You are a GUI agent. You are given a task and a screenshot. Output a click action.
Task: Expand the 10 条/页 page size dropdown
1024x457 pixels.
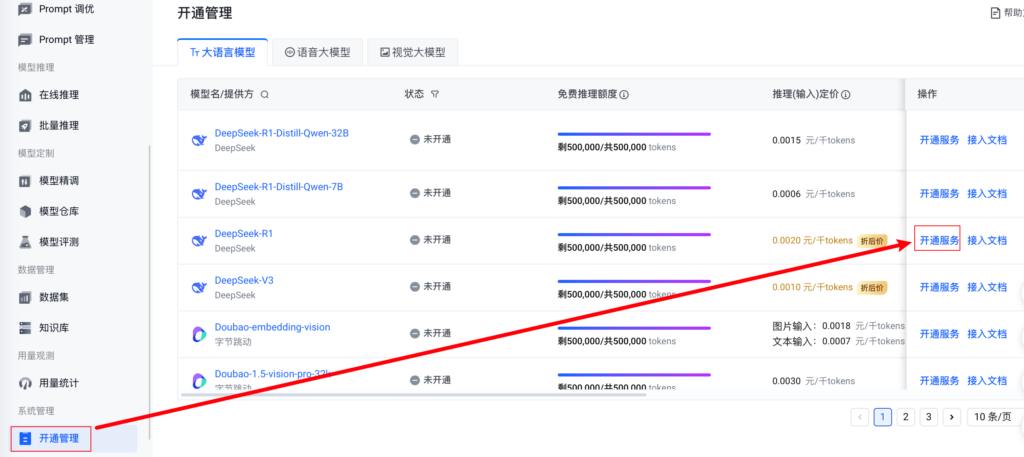click(994, 417)
